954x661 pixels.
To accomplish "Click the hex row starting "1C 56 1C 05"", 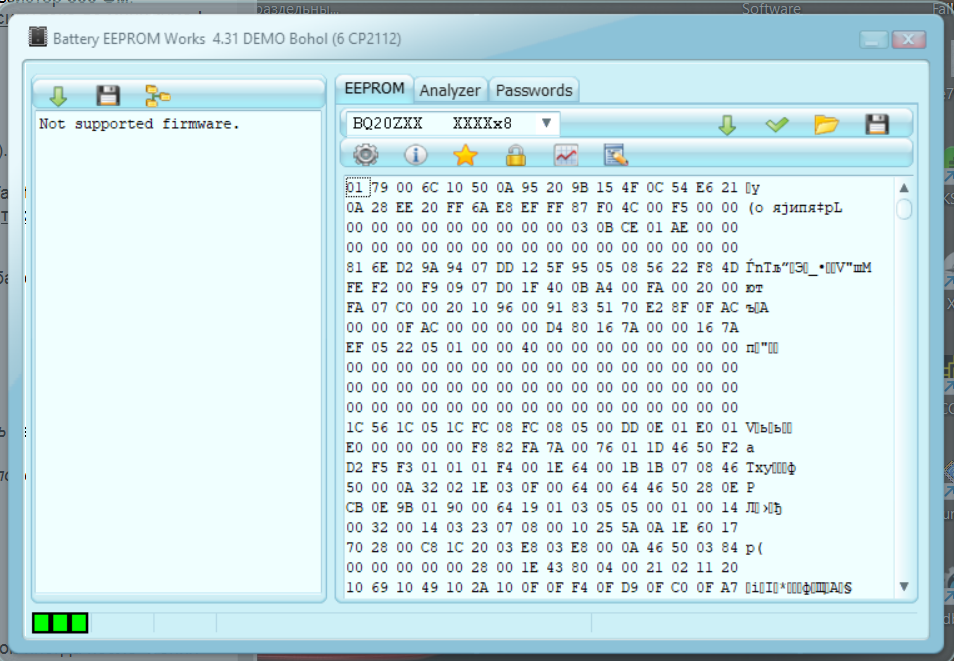I will click(x=569, y=427).
